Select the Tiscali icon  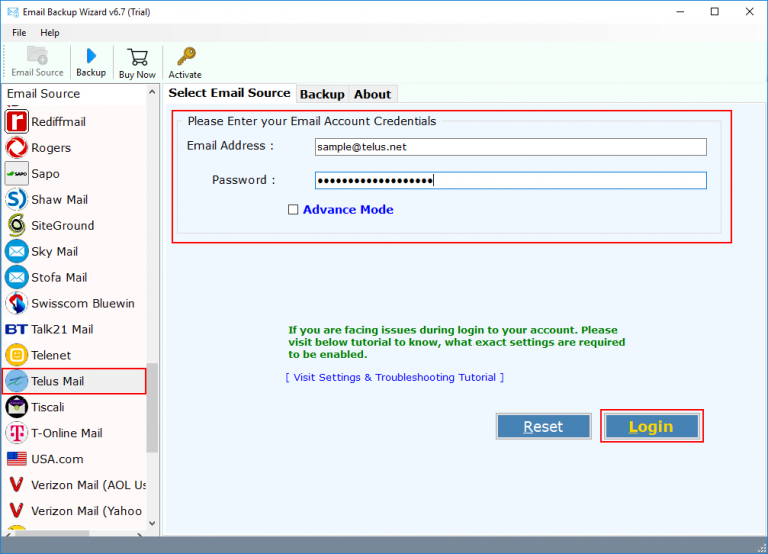[17, 407]
